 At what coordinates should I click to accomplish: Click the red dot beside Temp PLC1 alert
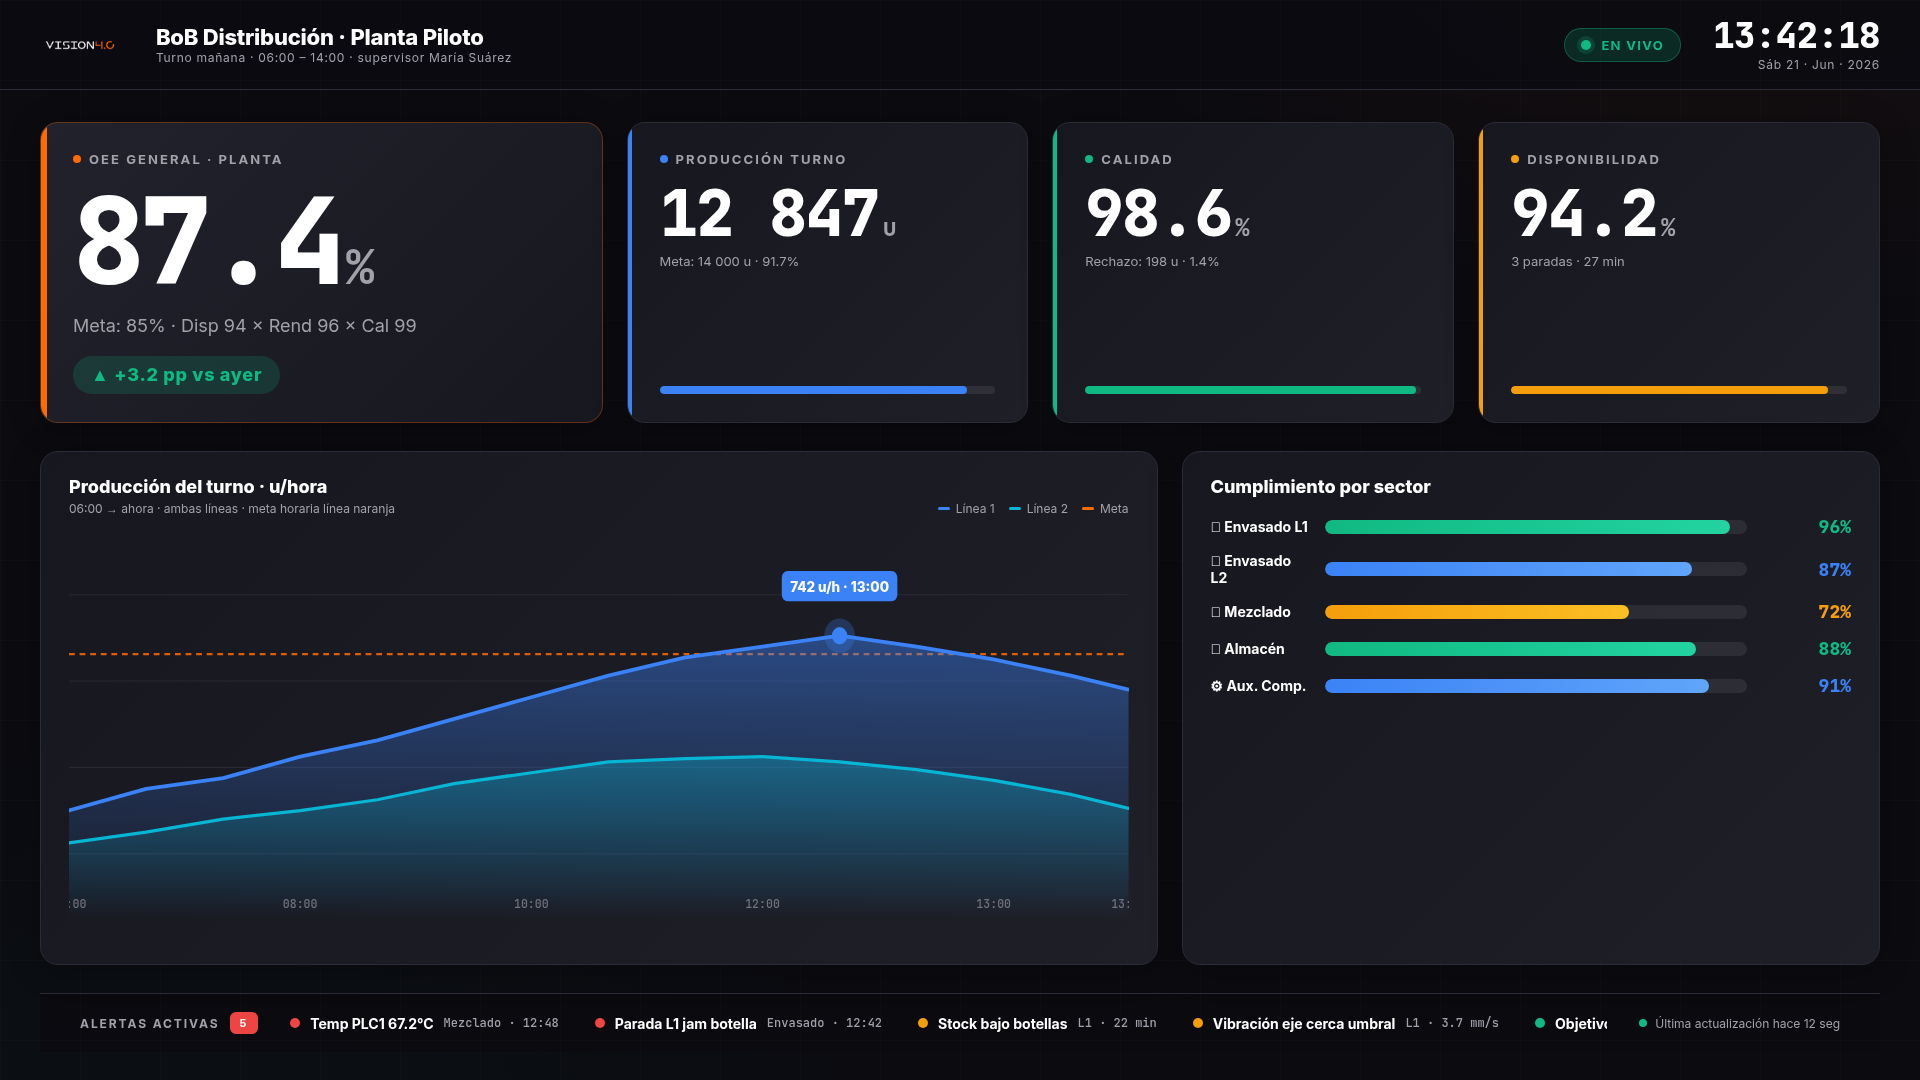click(x=295, y=1023)
